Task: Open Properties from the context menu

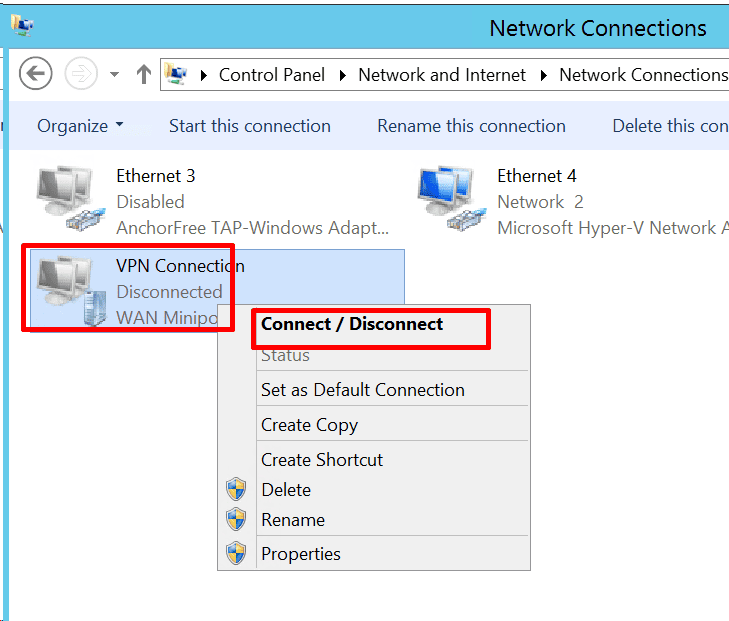Action: (x=301, y=554)
